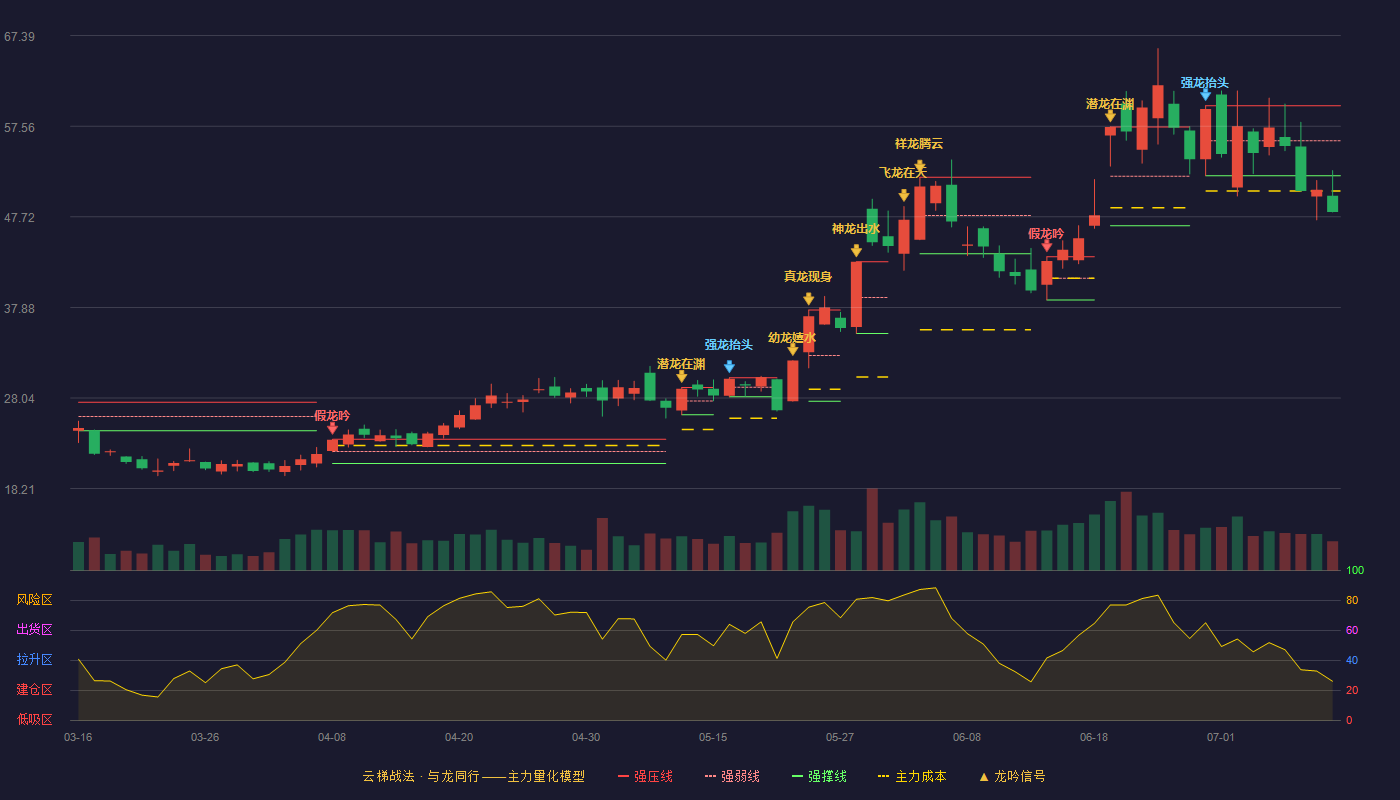Click the 47.72 price axis label

pos(19,218)
